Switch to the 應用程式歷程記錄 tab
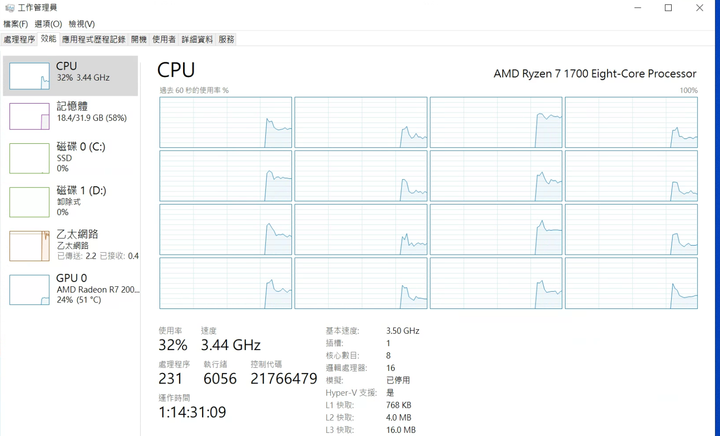 click(x=94, y=39)
